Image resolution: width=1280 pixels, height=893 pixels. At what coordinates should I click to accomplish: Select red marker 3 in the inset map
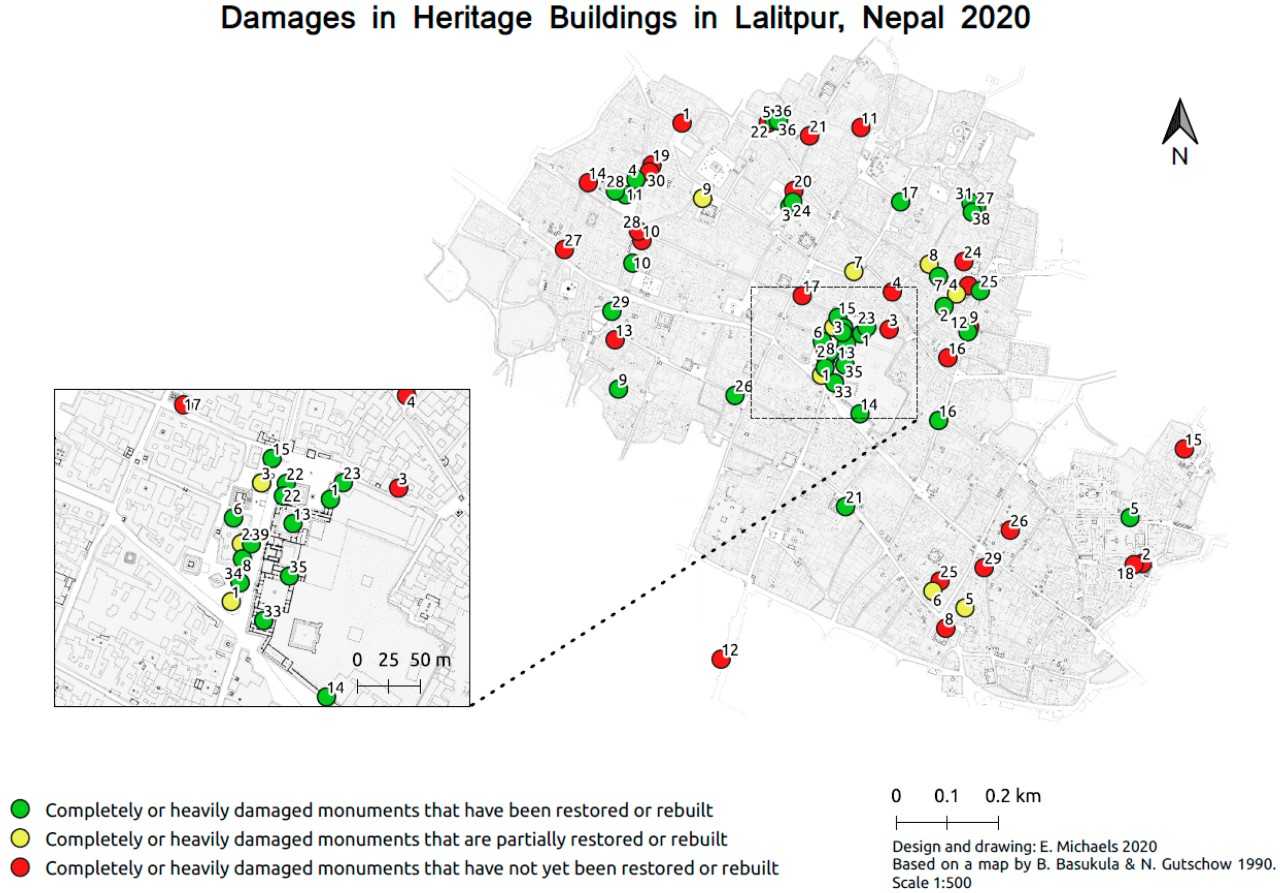[398, 488]
